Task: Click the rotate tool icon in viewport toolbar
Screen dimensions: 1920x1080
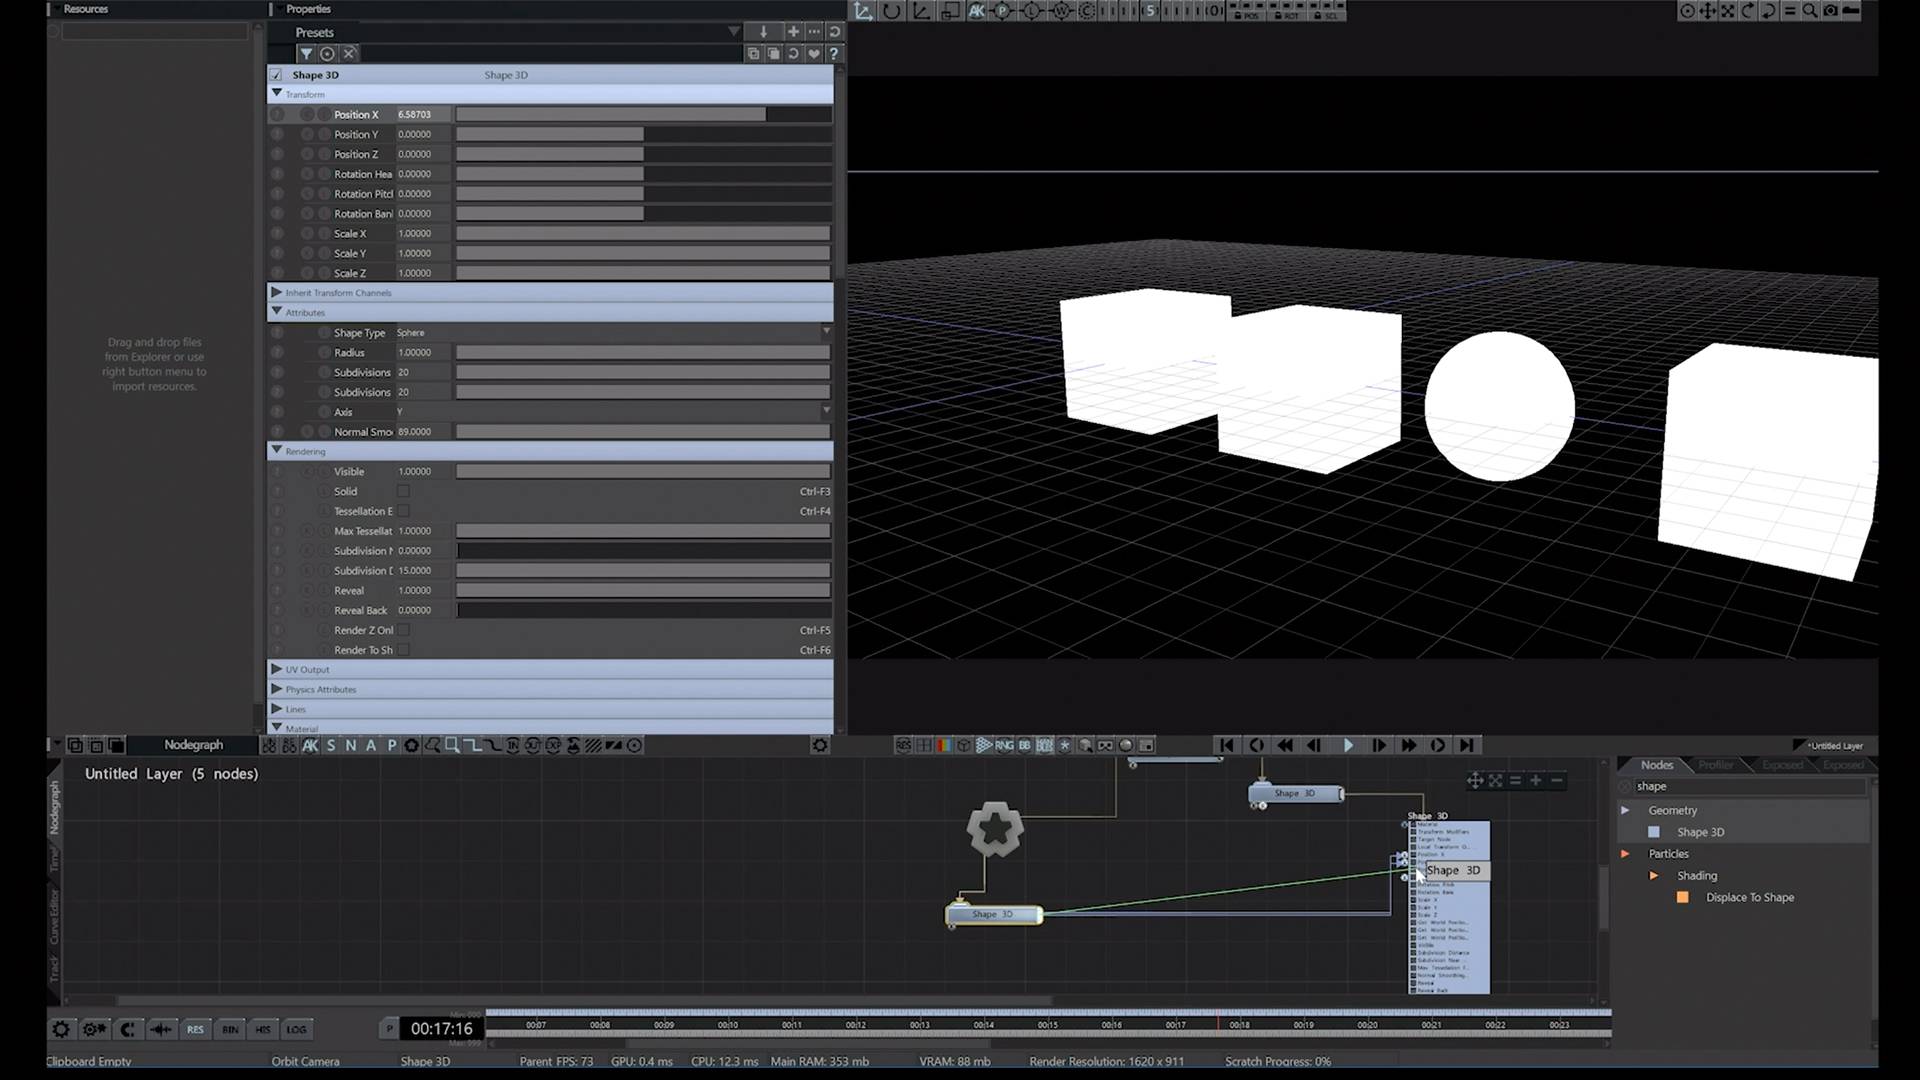Action: tap(891, 11)
